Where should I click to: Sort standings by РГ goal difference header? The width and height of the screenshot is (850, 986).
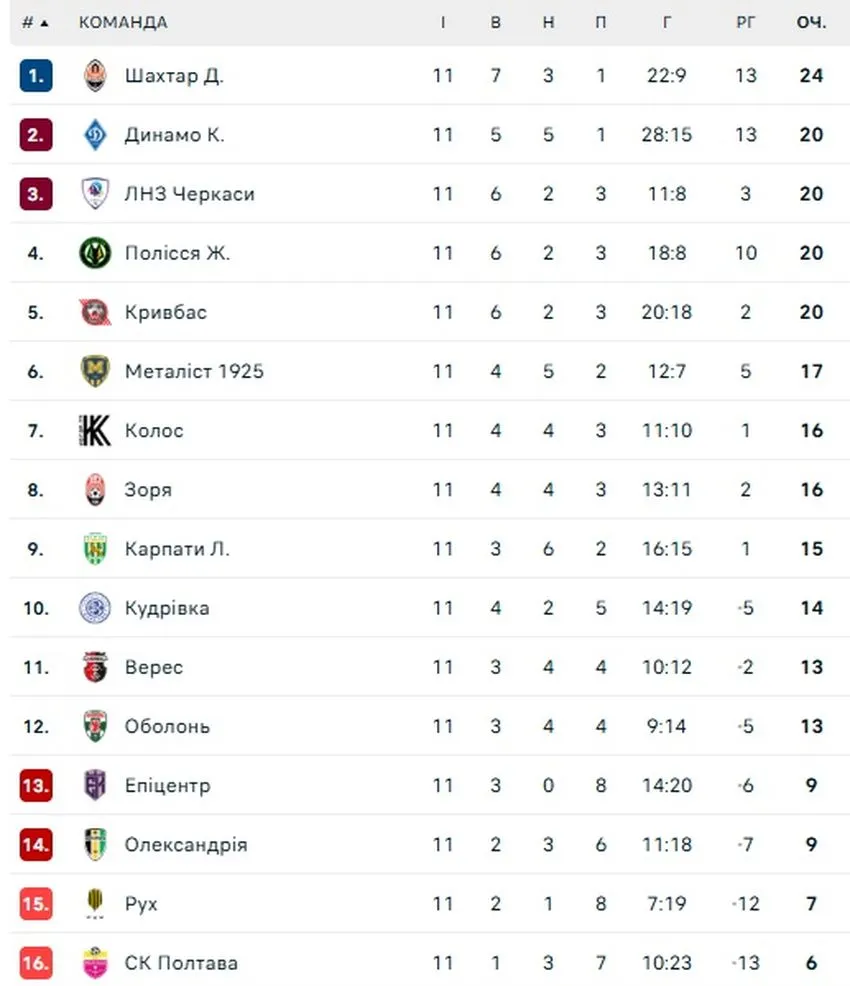(745, 22)
